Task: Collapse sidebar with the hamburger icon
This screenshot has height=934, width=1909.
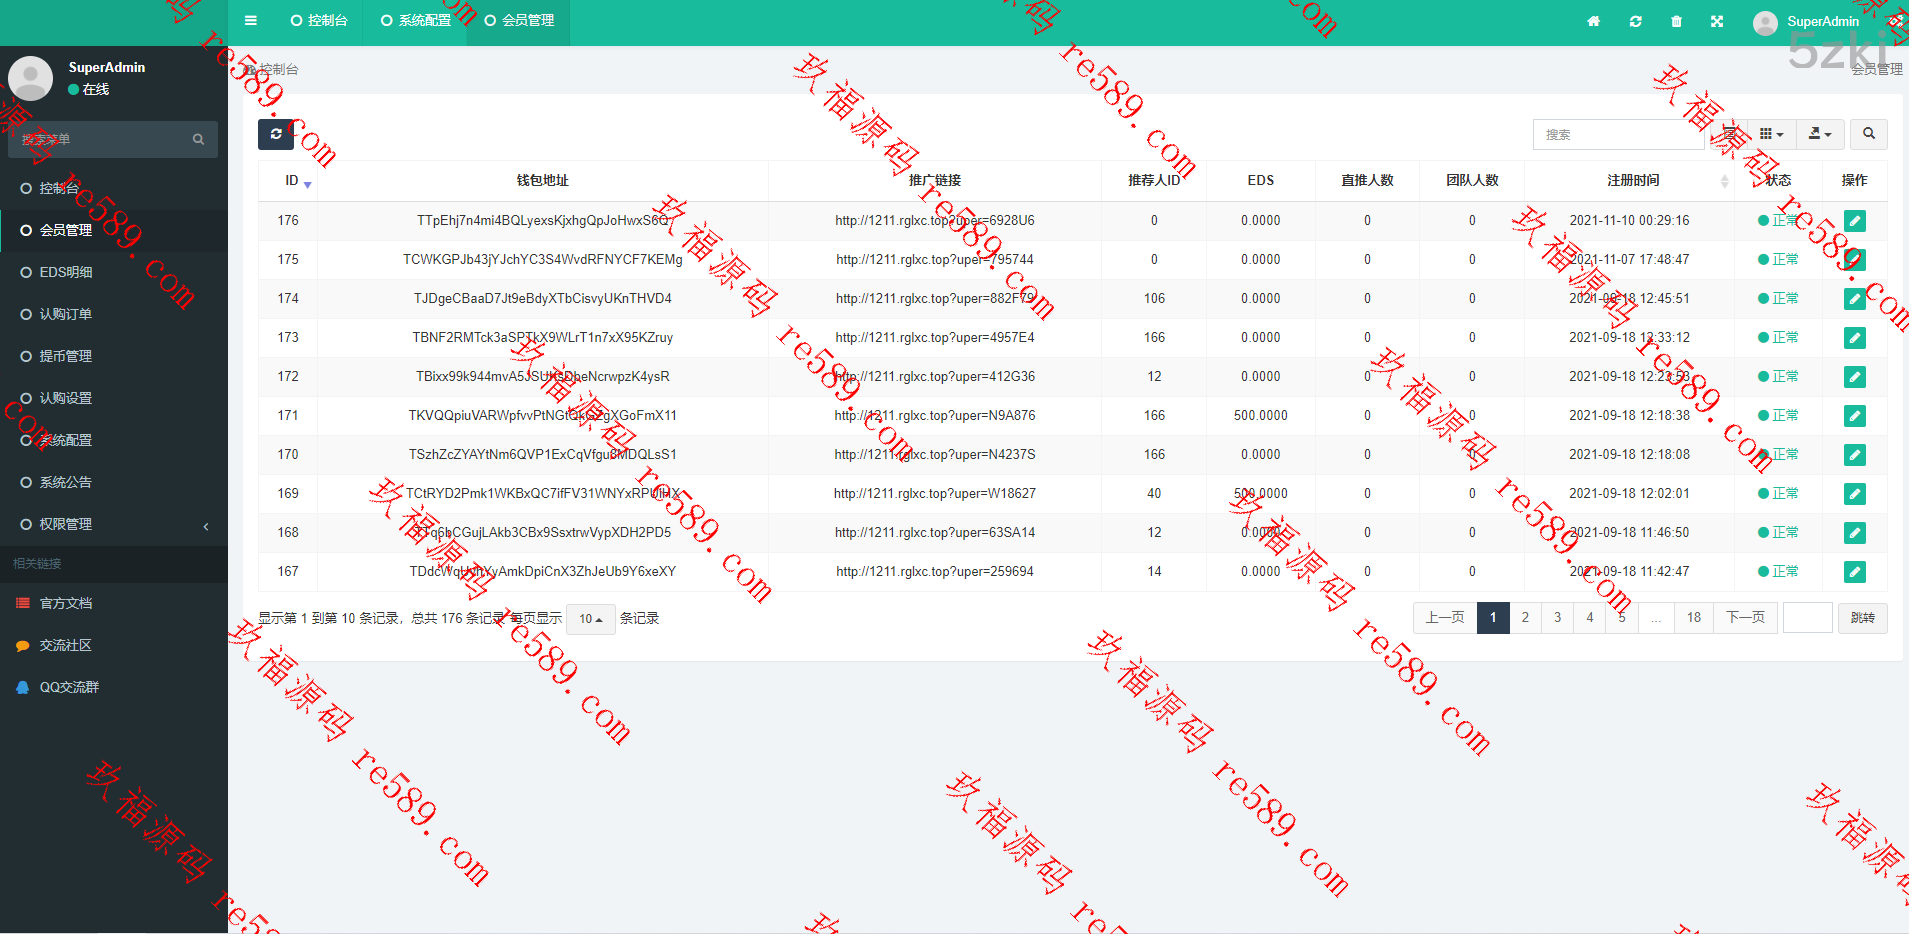Action: click(251, 20)
